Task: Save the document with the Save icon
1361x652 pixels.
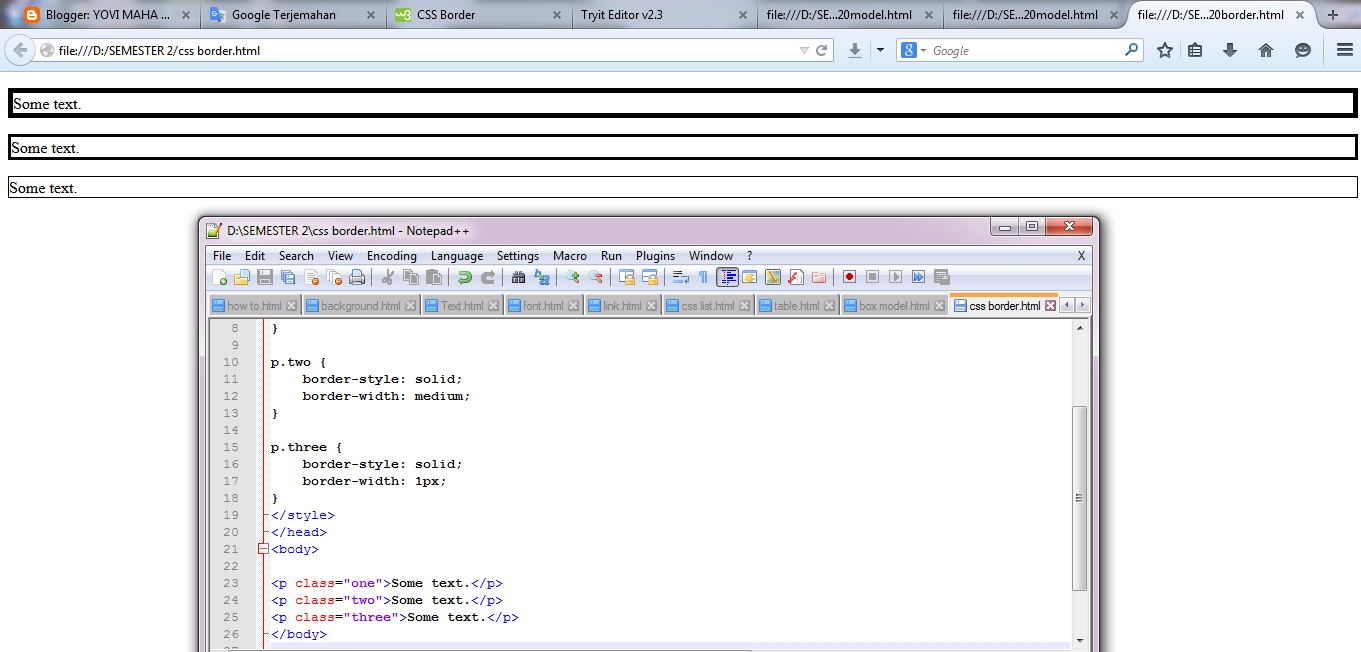Action: [x=265, y=277]
